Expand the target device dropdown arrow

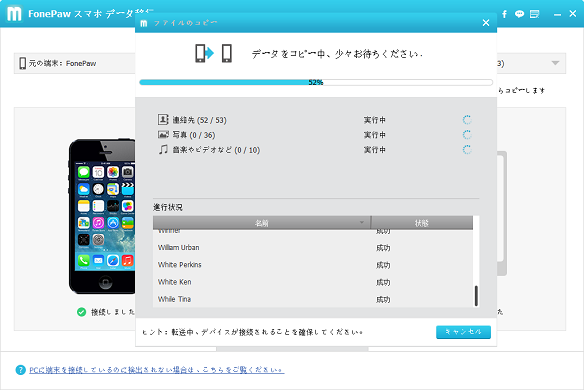click(x=555, y=63)
